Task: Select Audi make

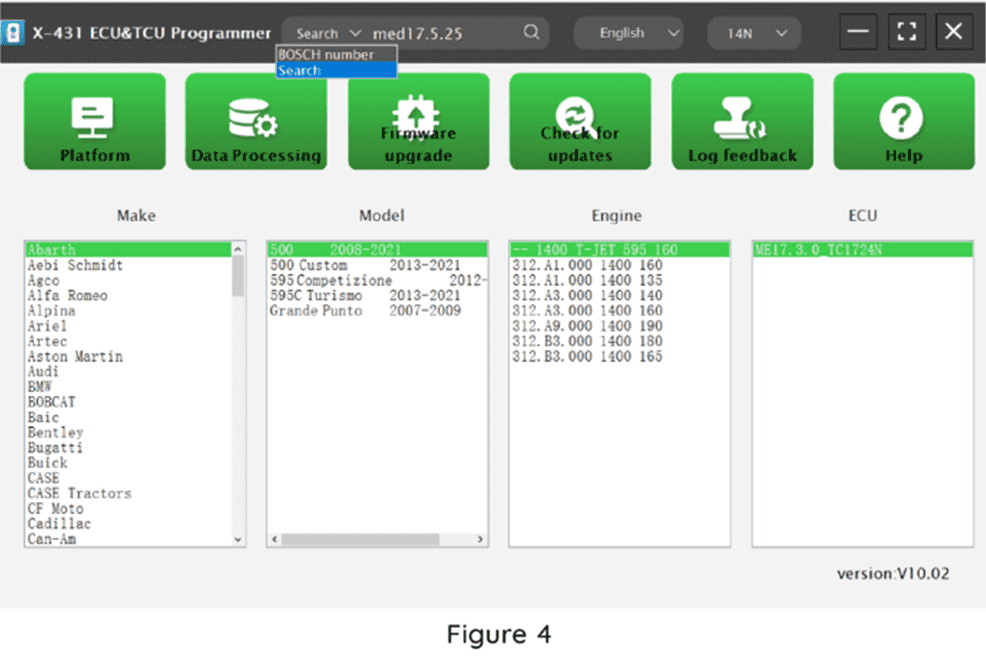Action: 128,372
